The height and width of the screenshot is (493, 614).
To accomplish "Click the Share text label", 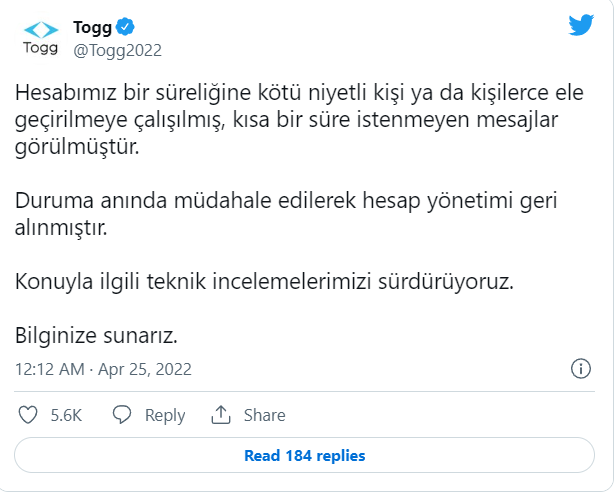I will (265, 415).
